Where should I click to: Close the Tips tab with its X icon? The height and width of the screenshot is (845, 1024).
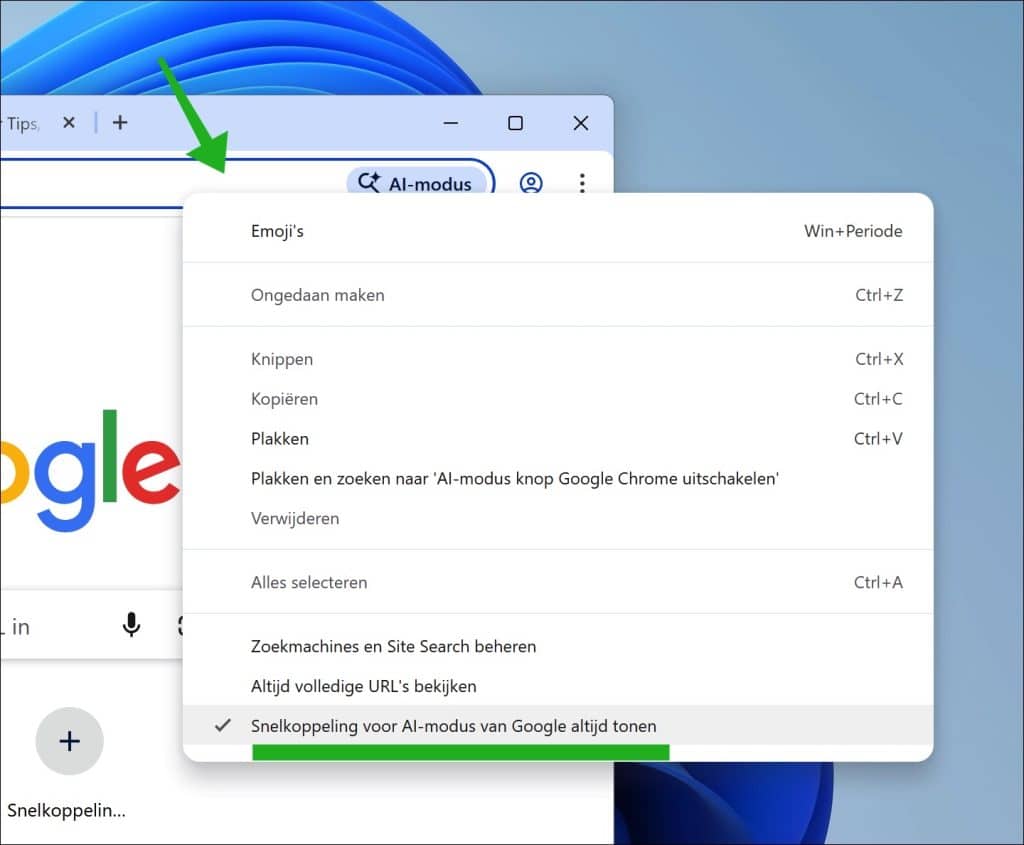[x=68, y=122]
